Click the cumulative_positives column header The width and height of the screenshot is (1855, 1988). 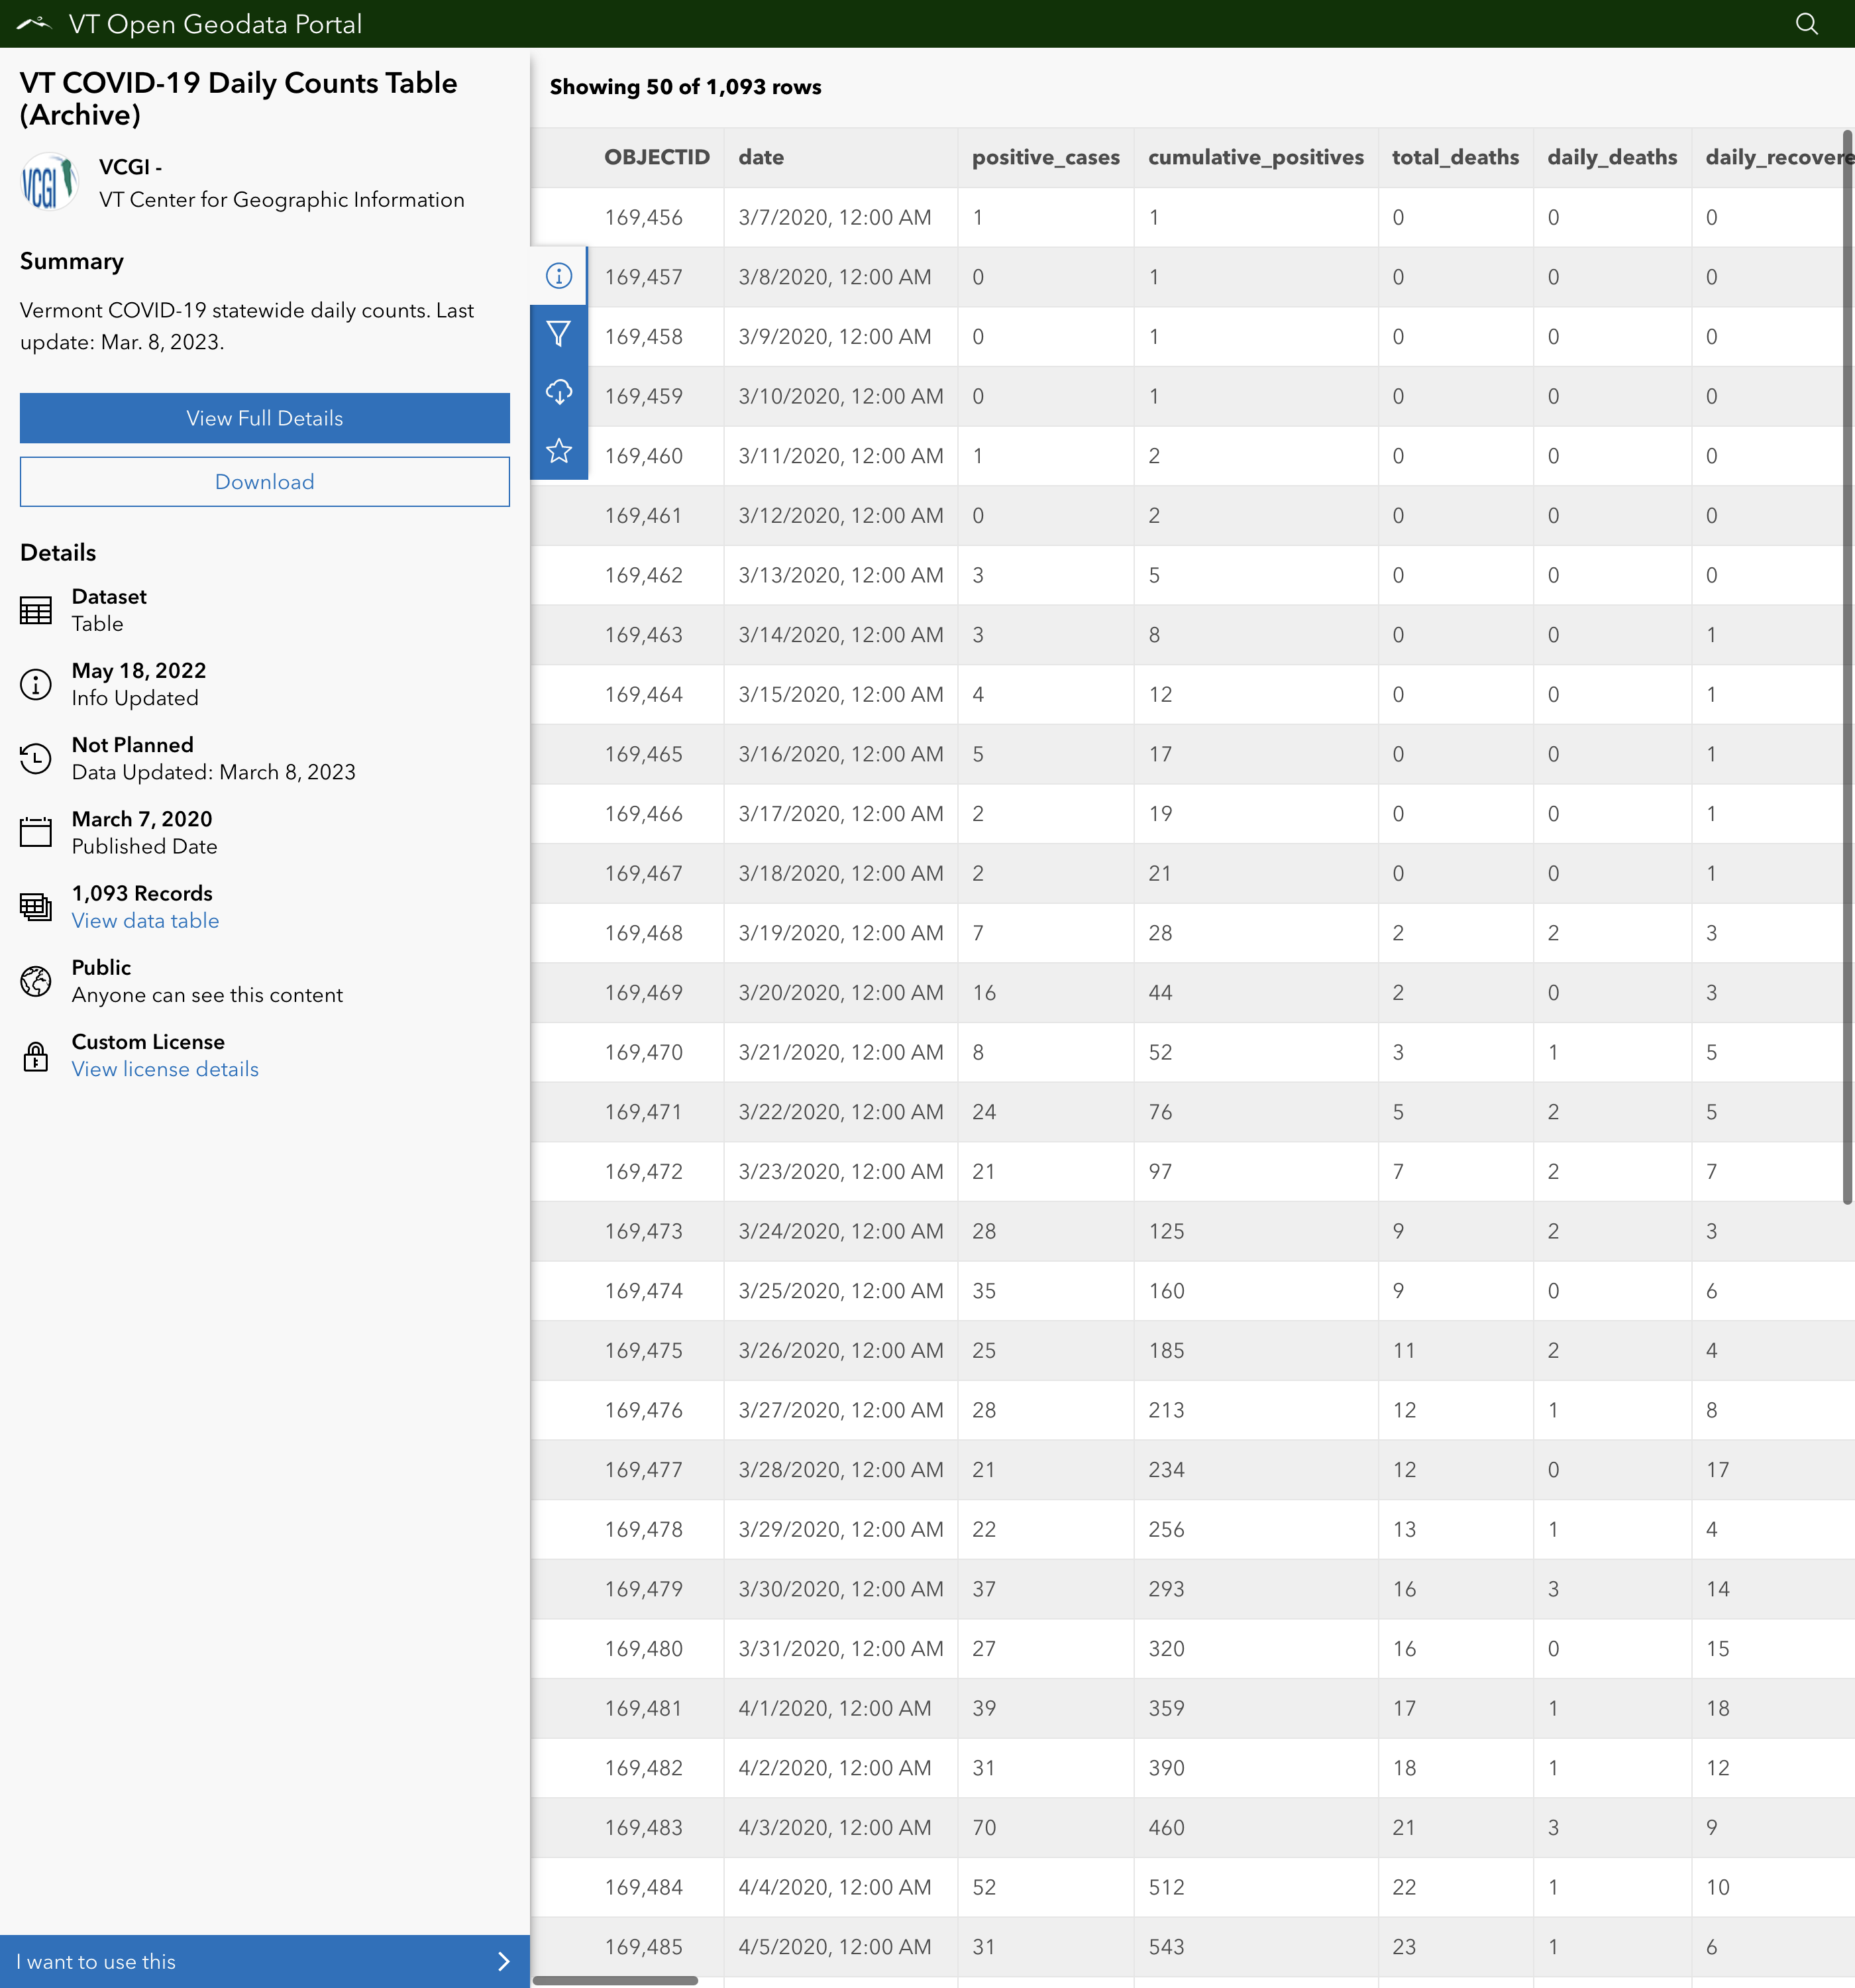(1255, 157)
